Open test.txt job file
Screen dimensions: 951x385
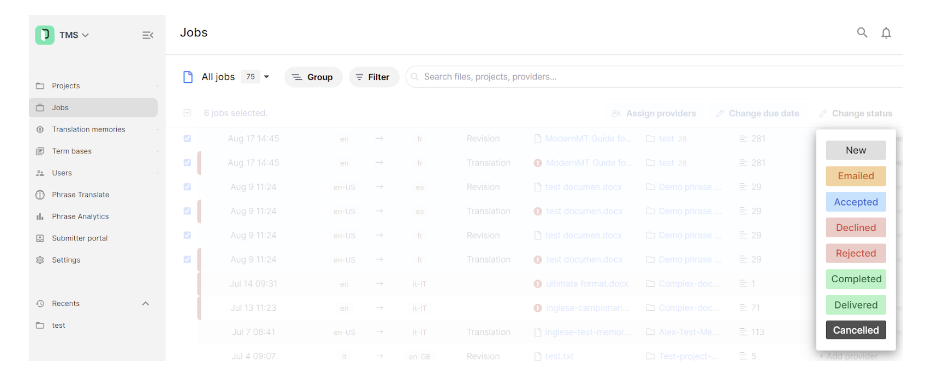point(560,357)
